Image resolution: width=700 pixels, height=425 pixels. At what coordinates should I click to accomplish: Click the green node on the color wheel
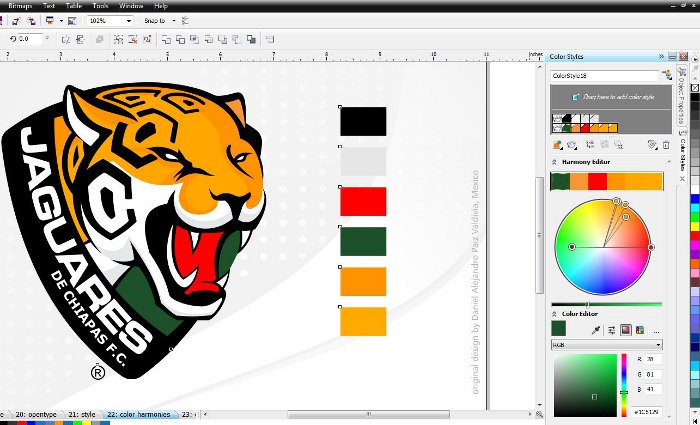pyautogui.click(x=572, y=247)
